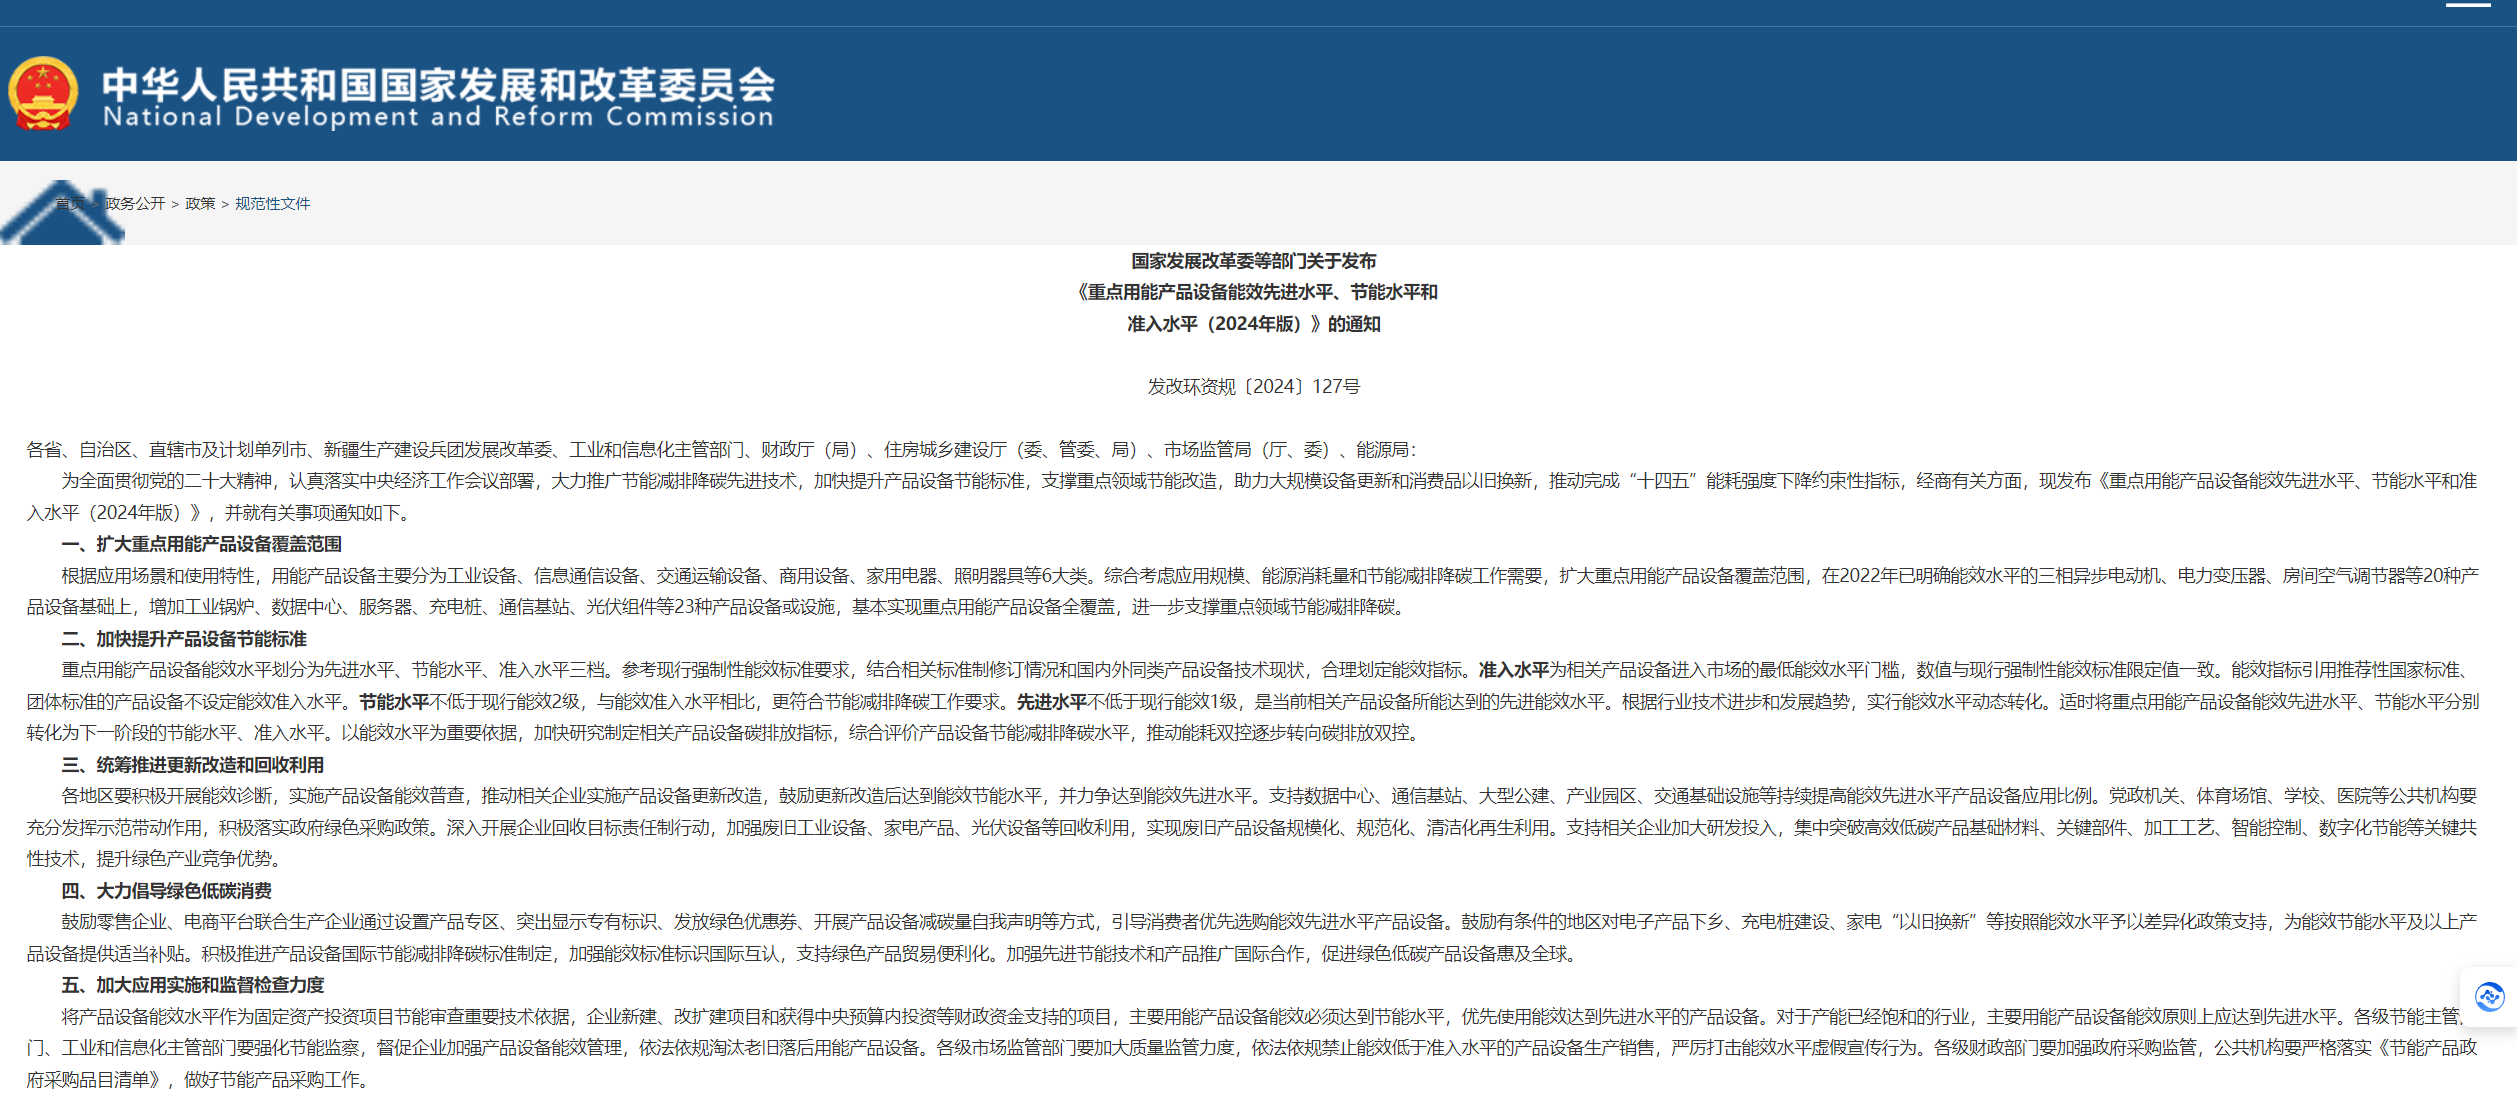Select the notice title text

tap(1258, 292)
